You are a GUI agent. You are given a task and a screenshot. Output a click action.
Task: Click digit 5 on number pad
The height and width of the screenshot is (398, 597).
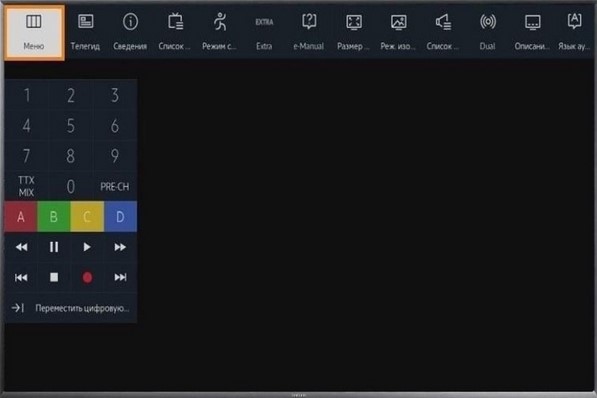70,126
